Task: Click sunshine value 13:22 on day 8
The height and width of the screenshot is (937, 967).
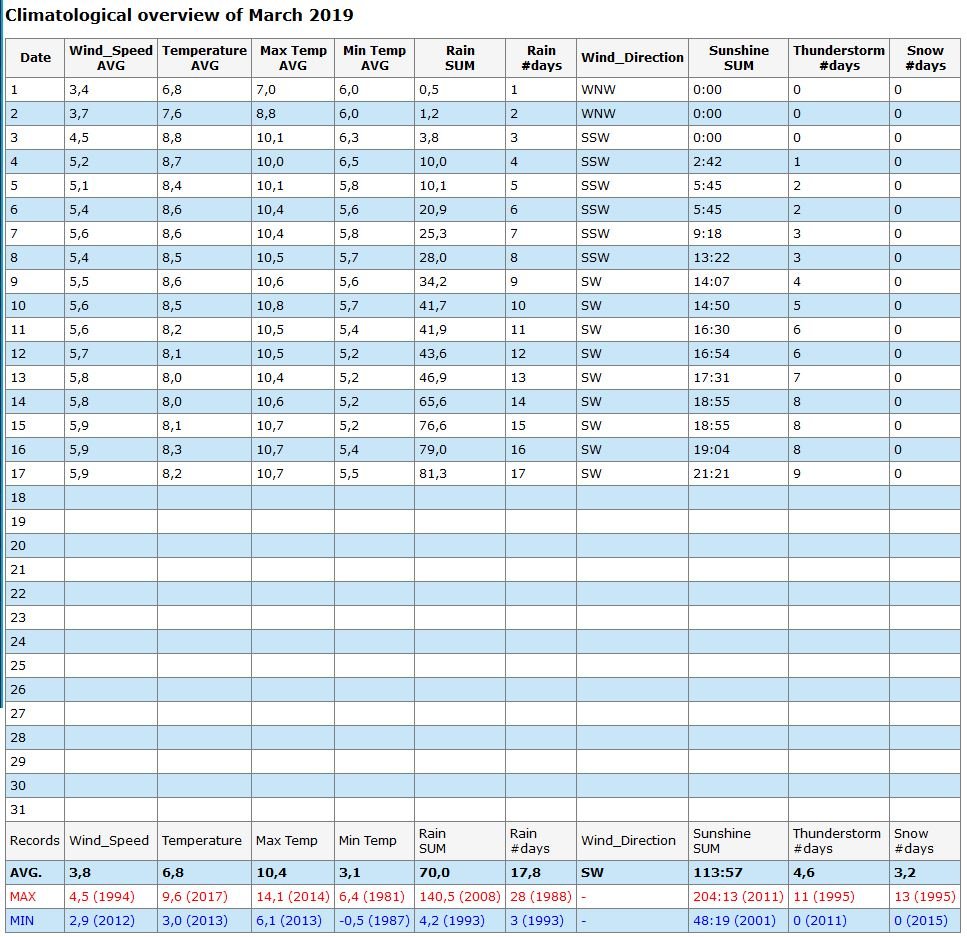Action: click(x=711, y=258)
